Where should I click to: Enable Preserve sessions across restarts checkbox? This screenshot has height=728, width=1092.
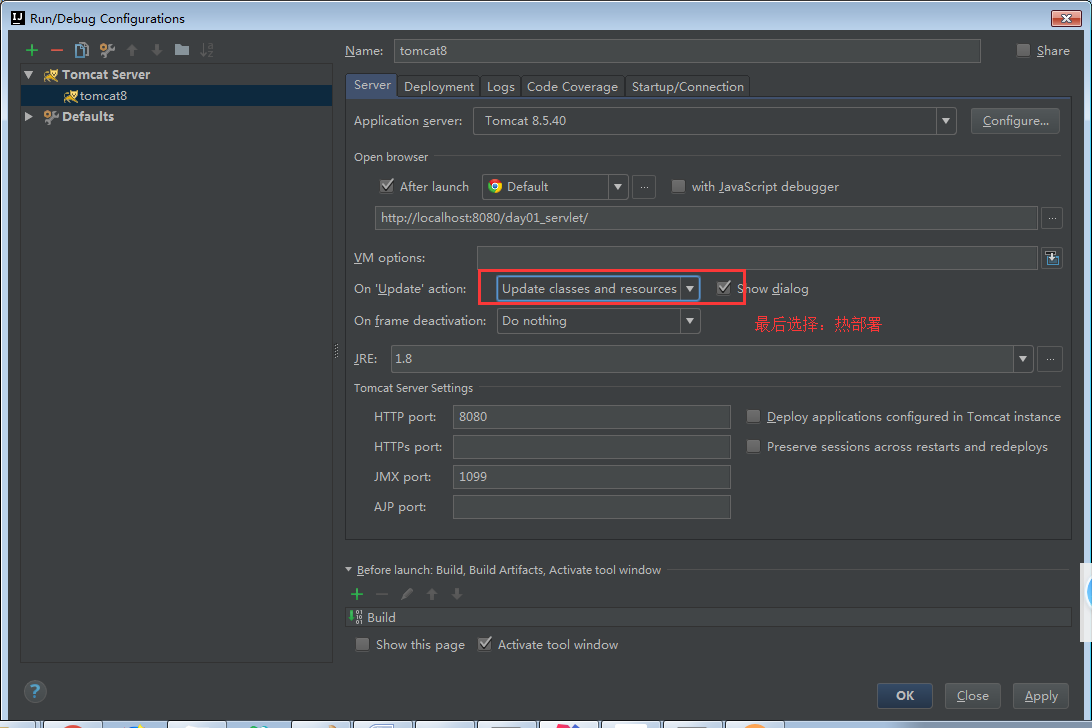753,447
